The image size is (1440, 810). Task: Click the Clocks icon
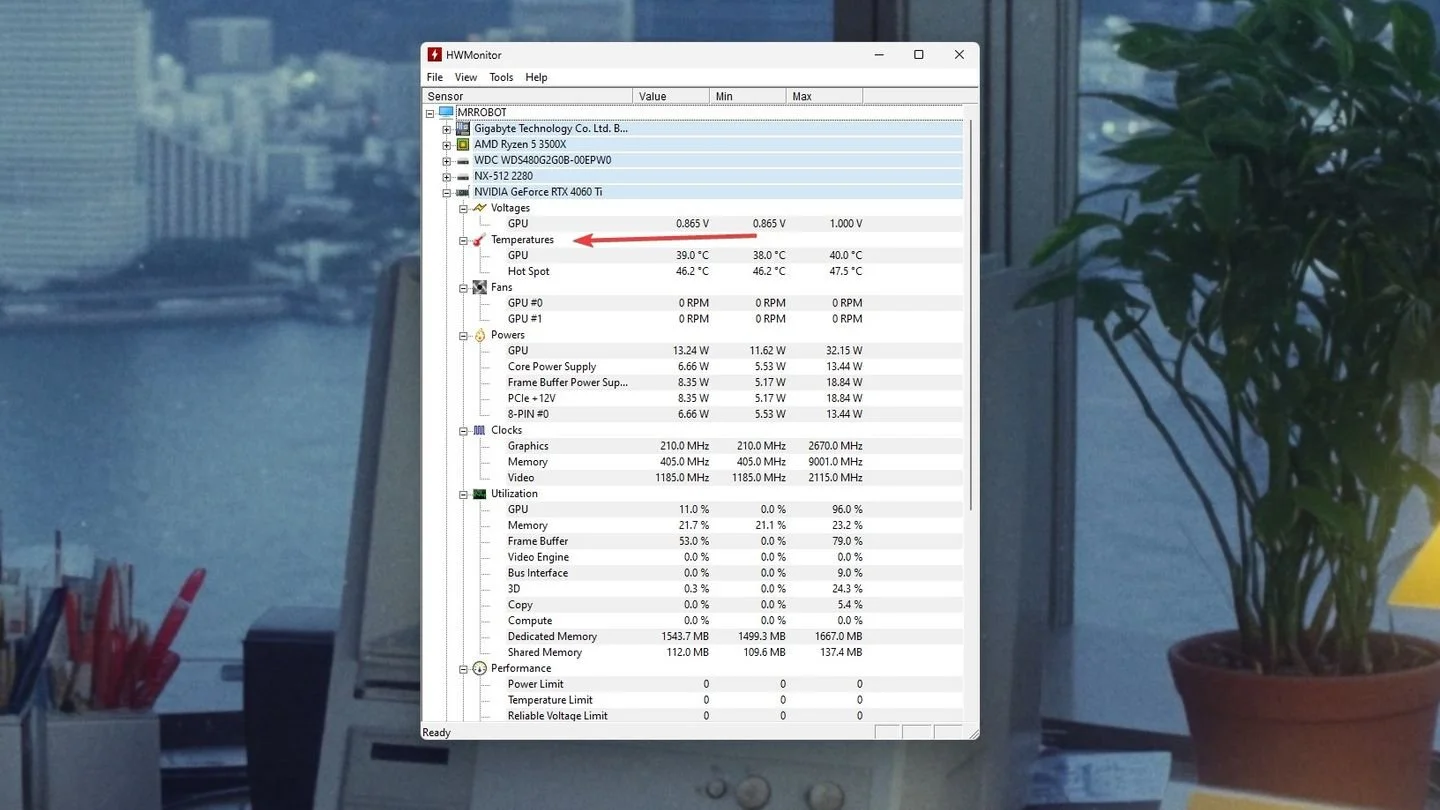pyautogui.click(x=480, y=430)
